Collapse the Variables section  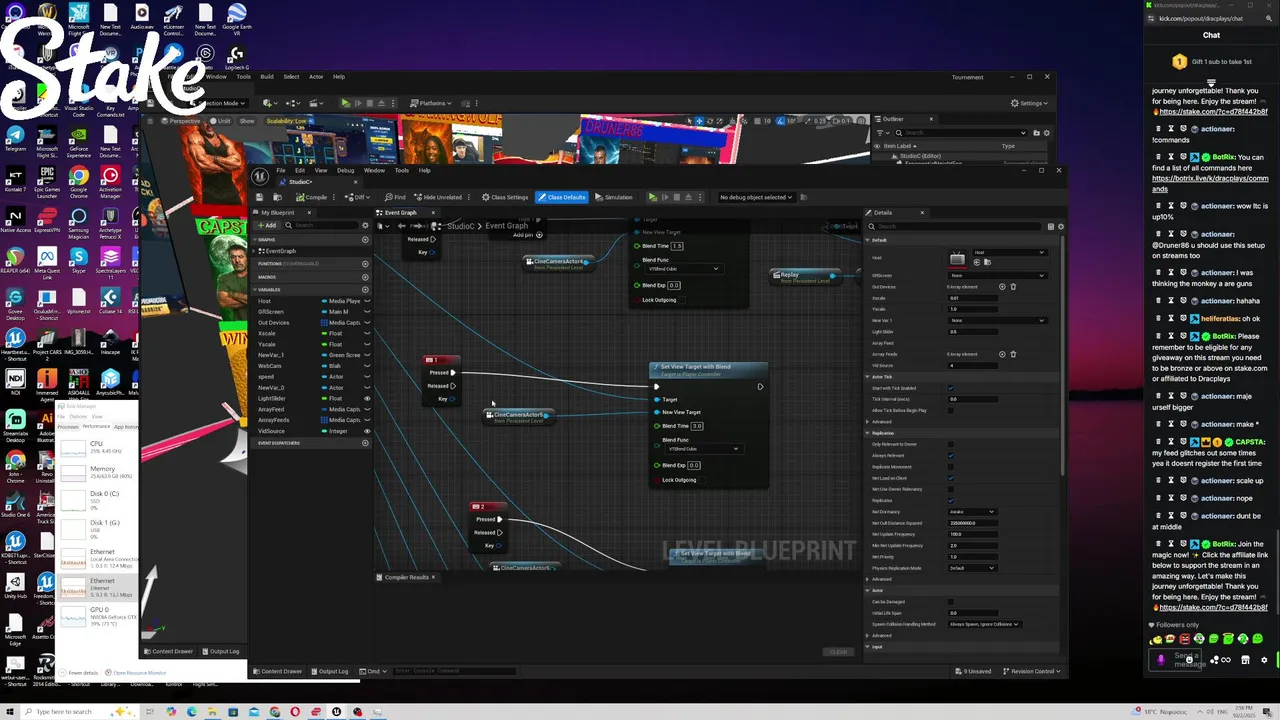coord(256,290)
